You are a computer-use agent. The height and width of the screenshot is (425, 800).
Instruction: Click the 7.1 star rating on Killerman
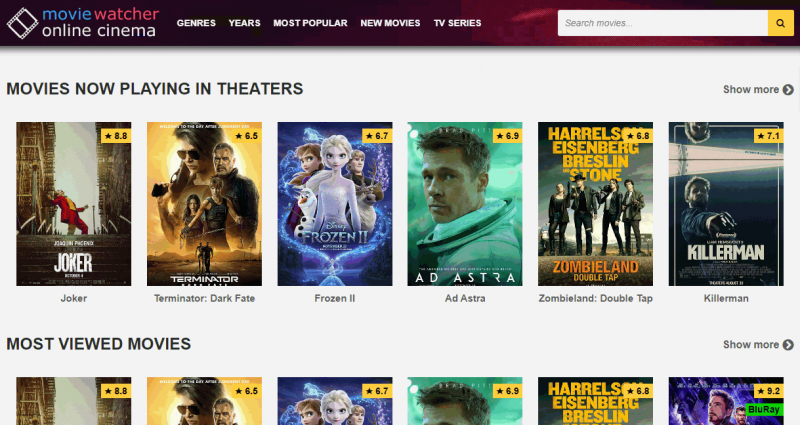(766, 135)
